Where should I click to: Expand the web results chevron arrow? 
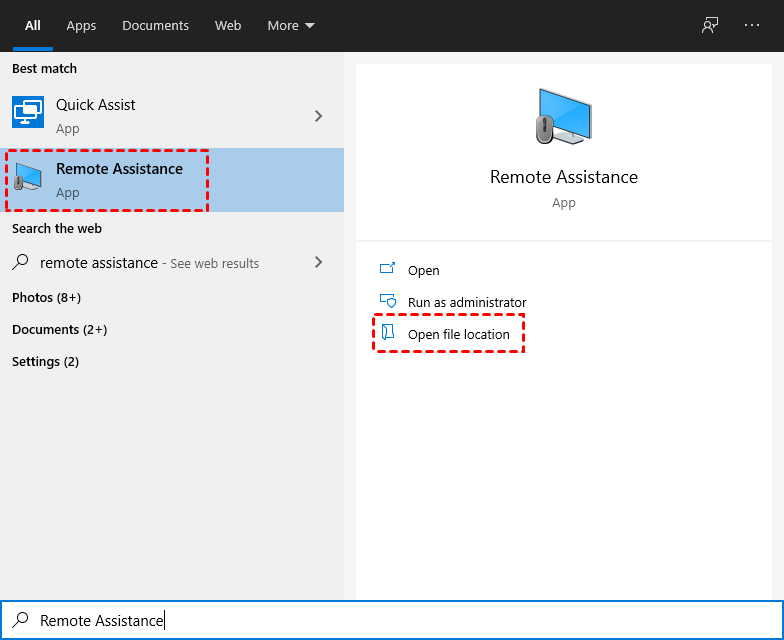[319, 263]
